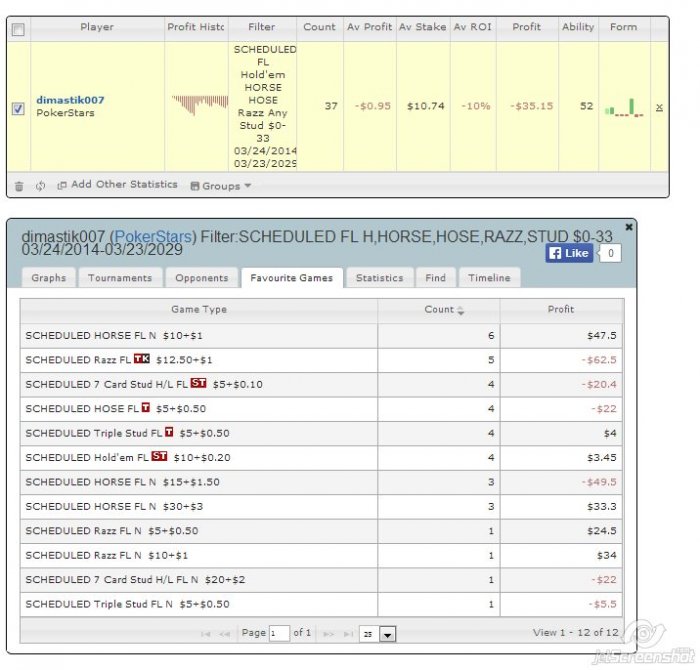Click the profit history sparkline chart
700x670 pixels.
pyautogui.click(x=200, y=105)
